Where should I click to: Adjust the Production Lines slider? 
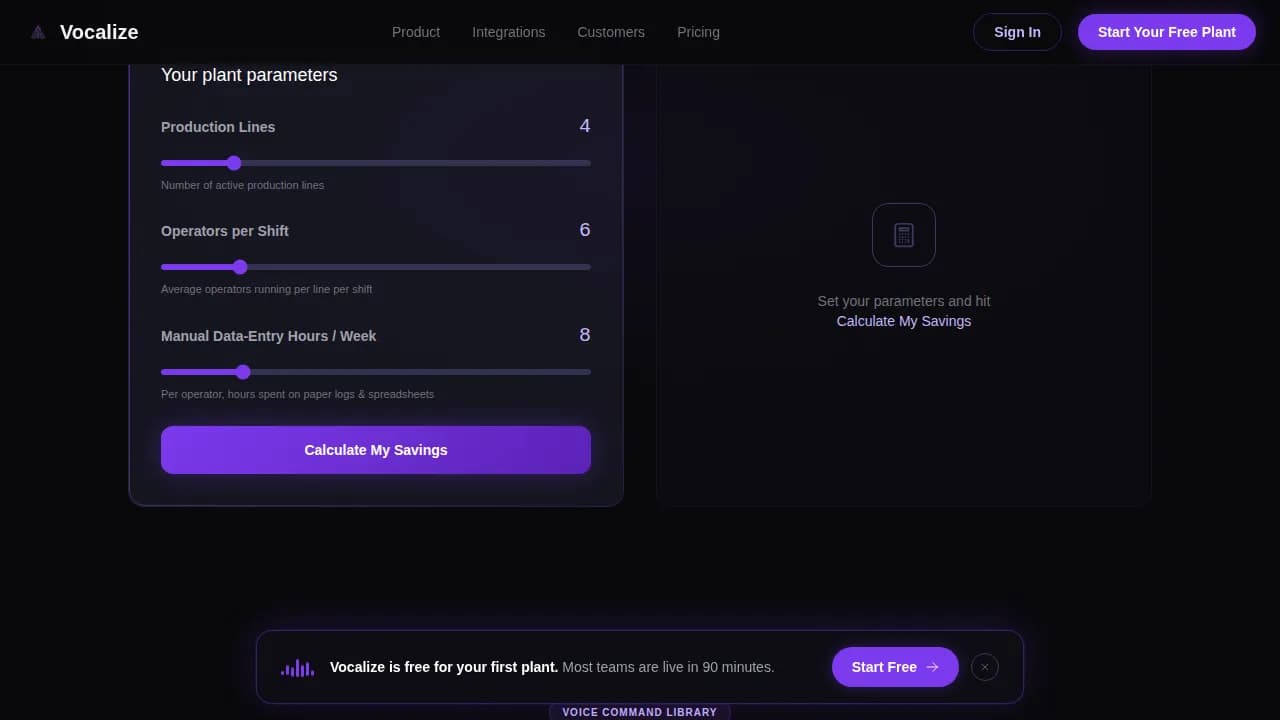(234, 163)
